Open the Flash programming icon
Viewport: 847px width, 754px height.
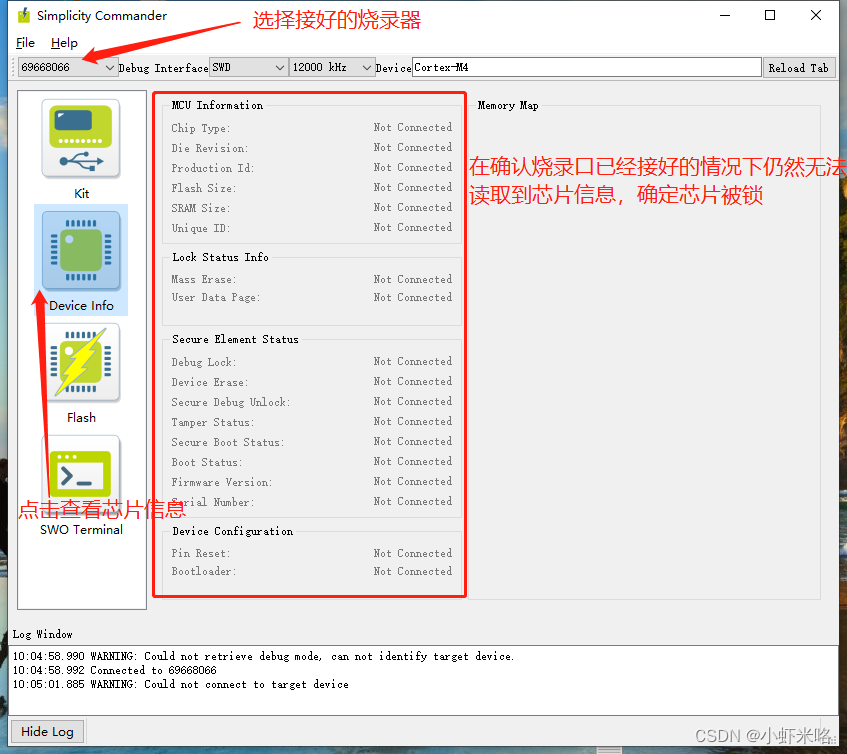coord(81,362)
